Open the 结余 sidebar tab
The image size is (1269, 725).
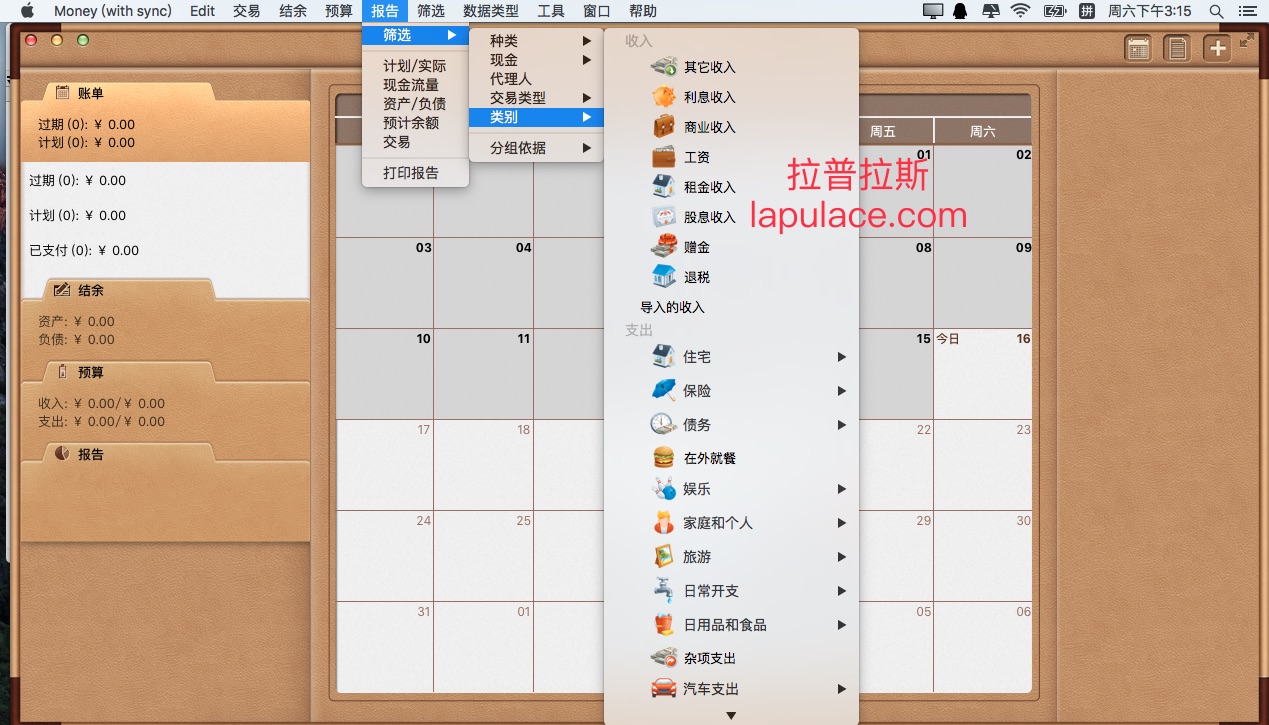[x=91, y=290]
